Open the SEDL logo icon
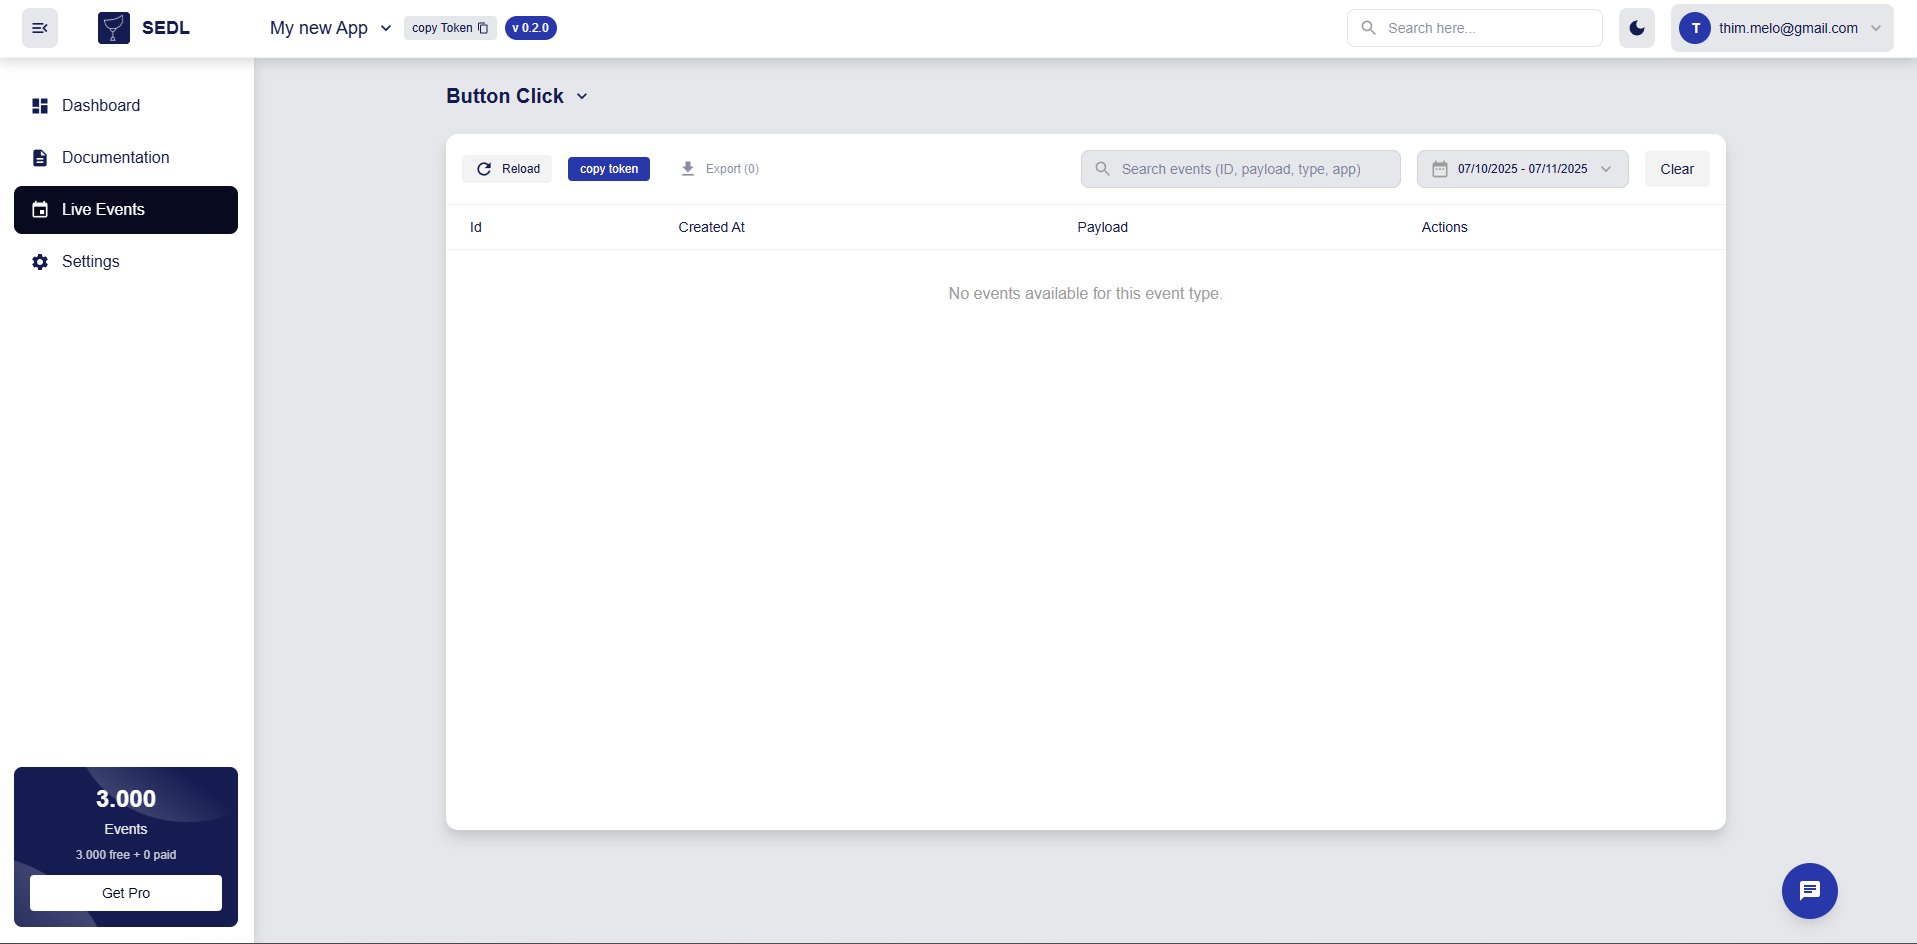This screenshot has width=1917, height=944. (x=113, y=27)
